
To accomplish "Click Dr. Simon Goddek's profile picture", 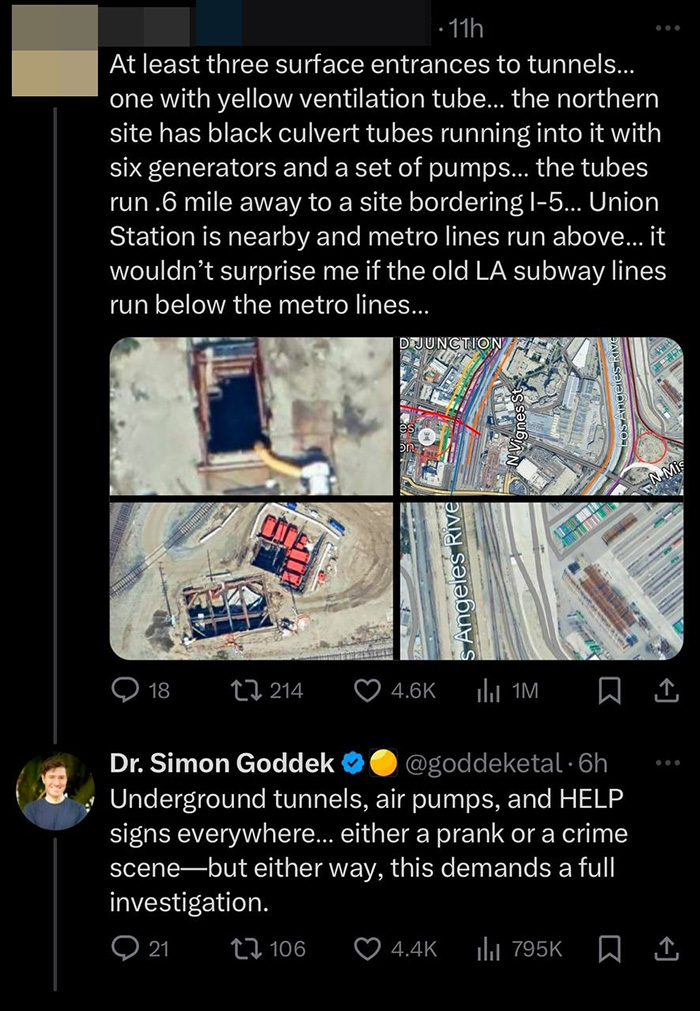I will click(x=54, y=791).
